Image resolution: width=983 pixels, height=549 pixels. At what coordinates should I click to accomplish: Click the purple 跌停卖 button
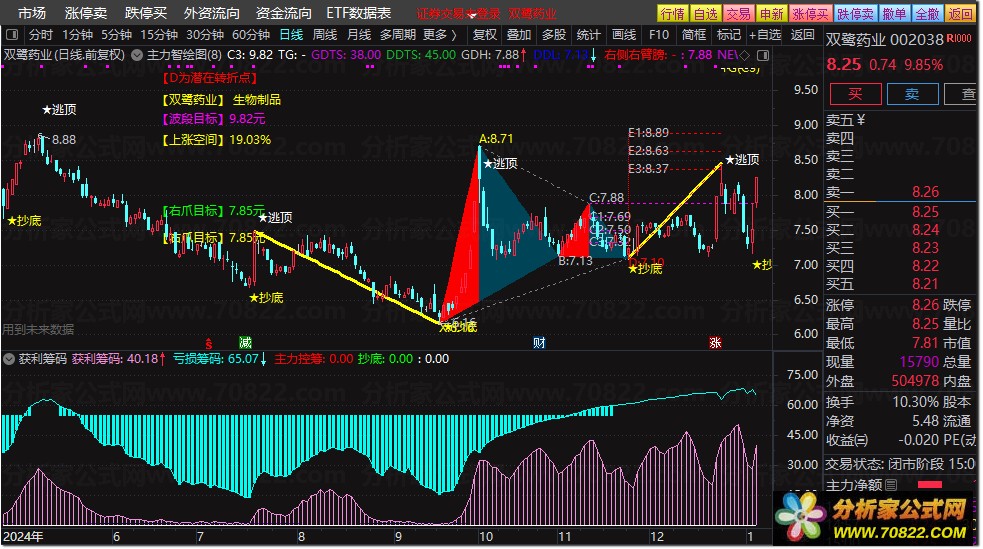(x=855, y=14)
